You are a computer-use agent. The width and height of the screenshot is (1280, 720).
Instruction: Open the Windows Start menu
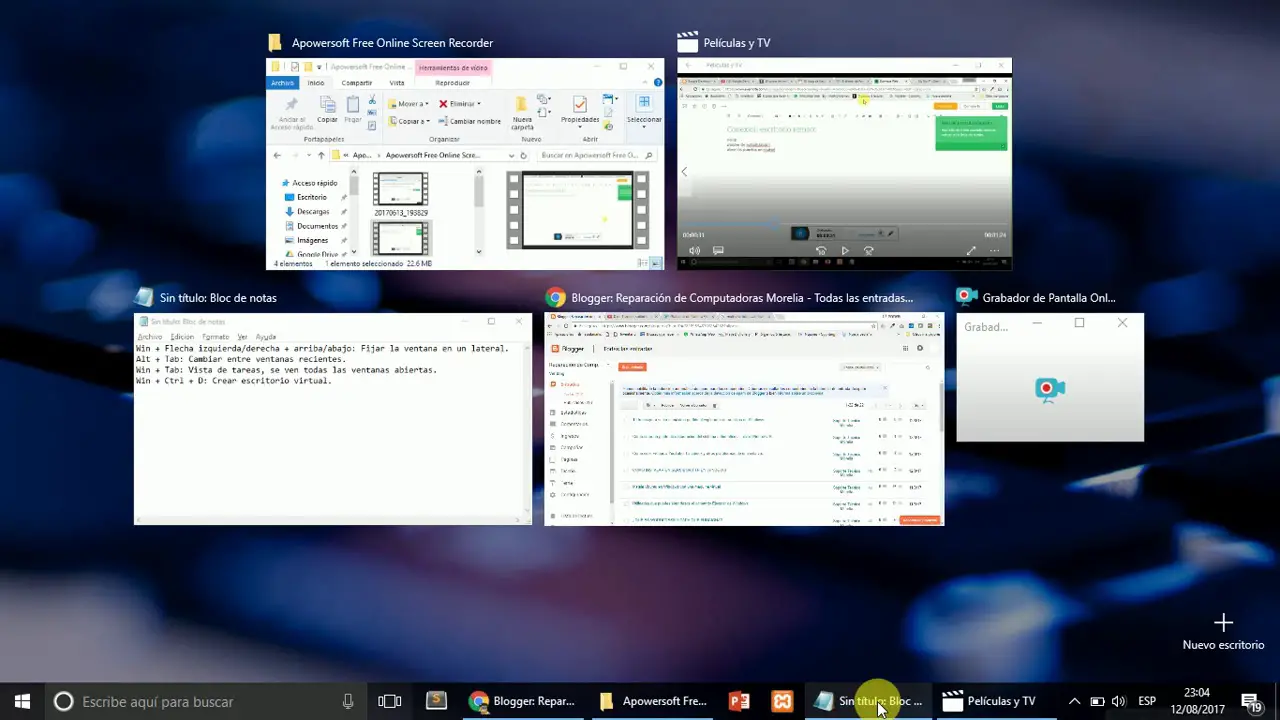click(x=22, y=701)
